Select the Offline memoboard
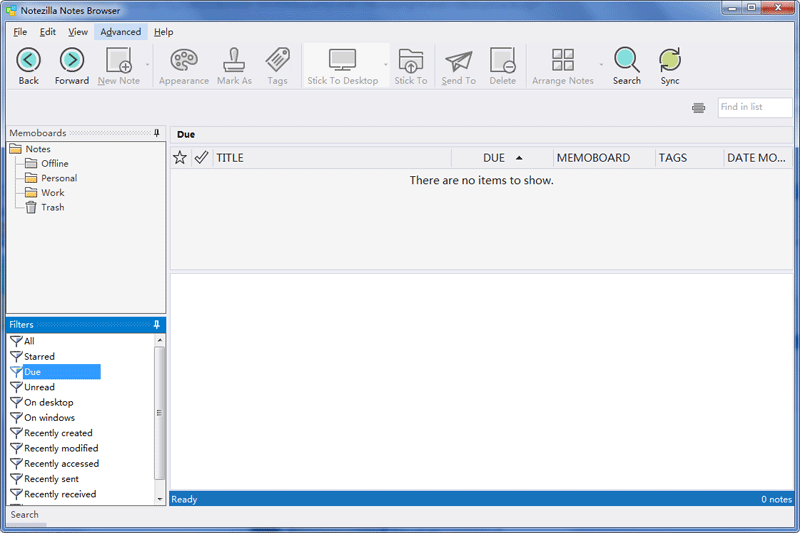Screen dimensions: 800x533 tap(55, 163)
